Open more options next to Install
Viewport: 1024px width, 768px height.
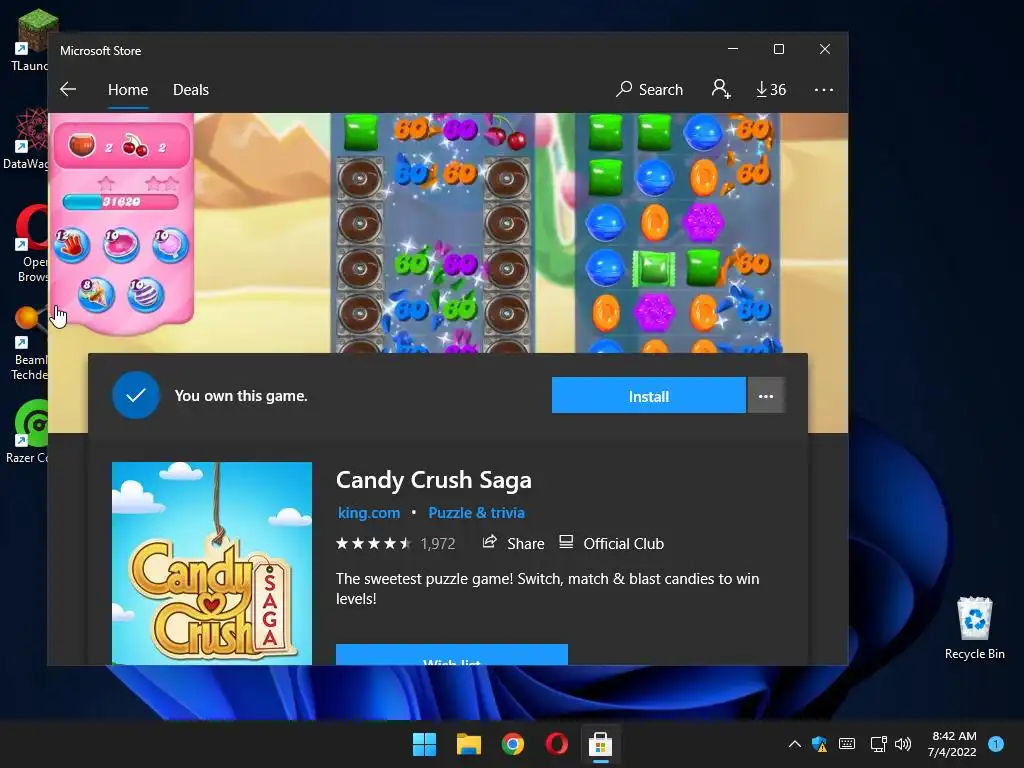point(765,396)
